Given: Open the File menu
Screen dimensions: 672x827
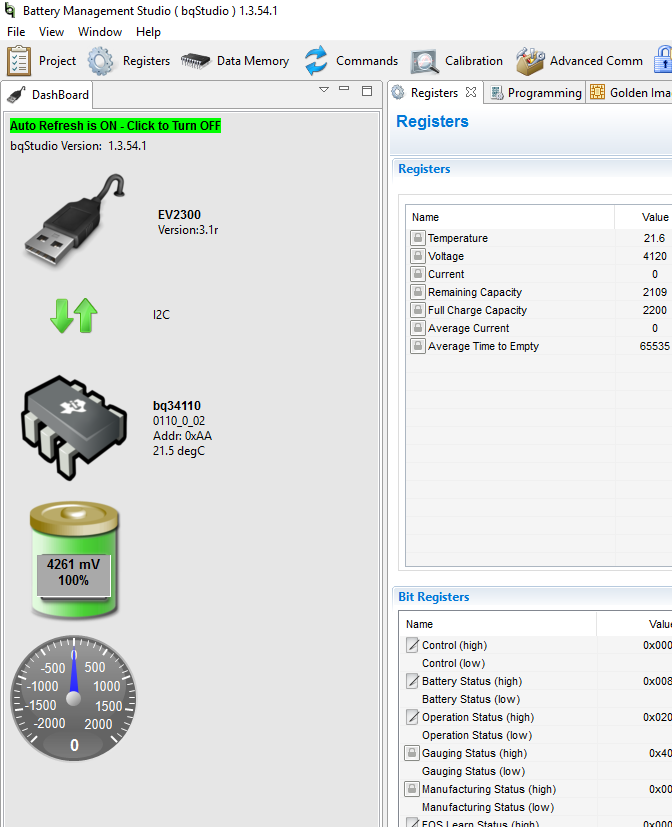Looking at the screenshot, I should pyautogui.click(x=16, y=32).
